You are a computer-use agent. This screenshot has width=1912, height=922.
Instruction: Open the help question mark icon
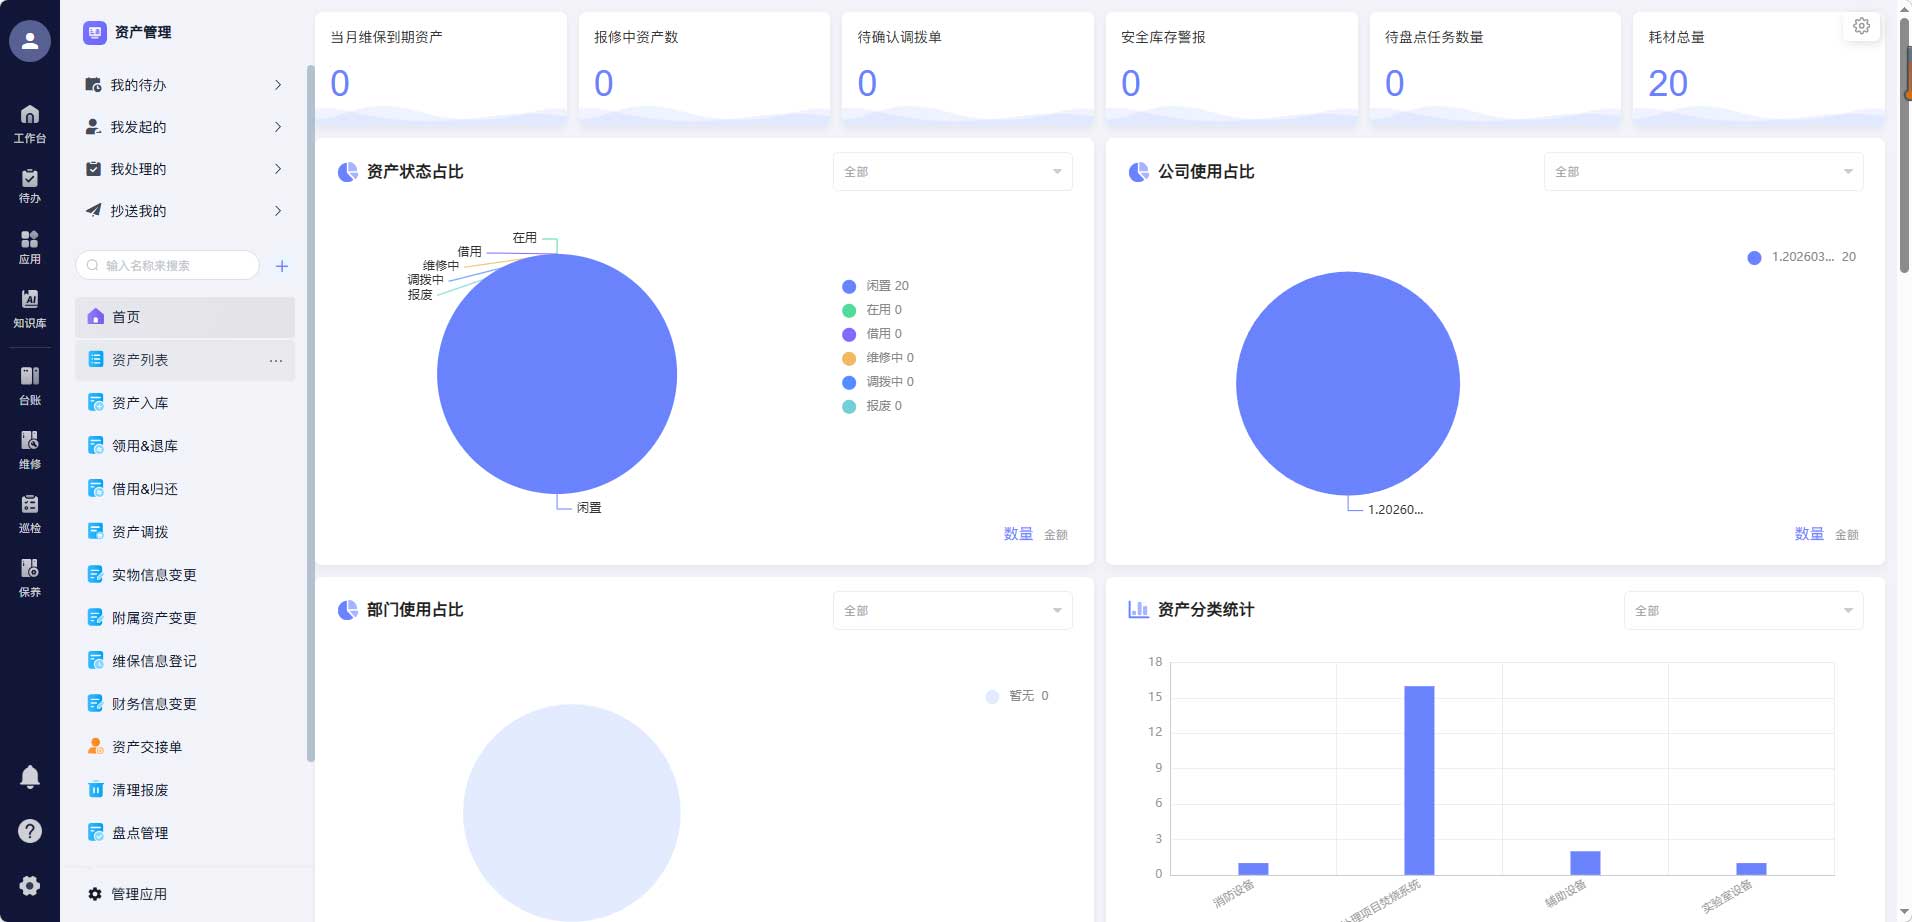(x=30, y=831)
